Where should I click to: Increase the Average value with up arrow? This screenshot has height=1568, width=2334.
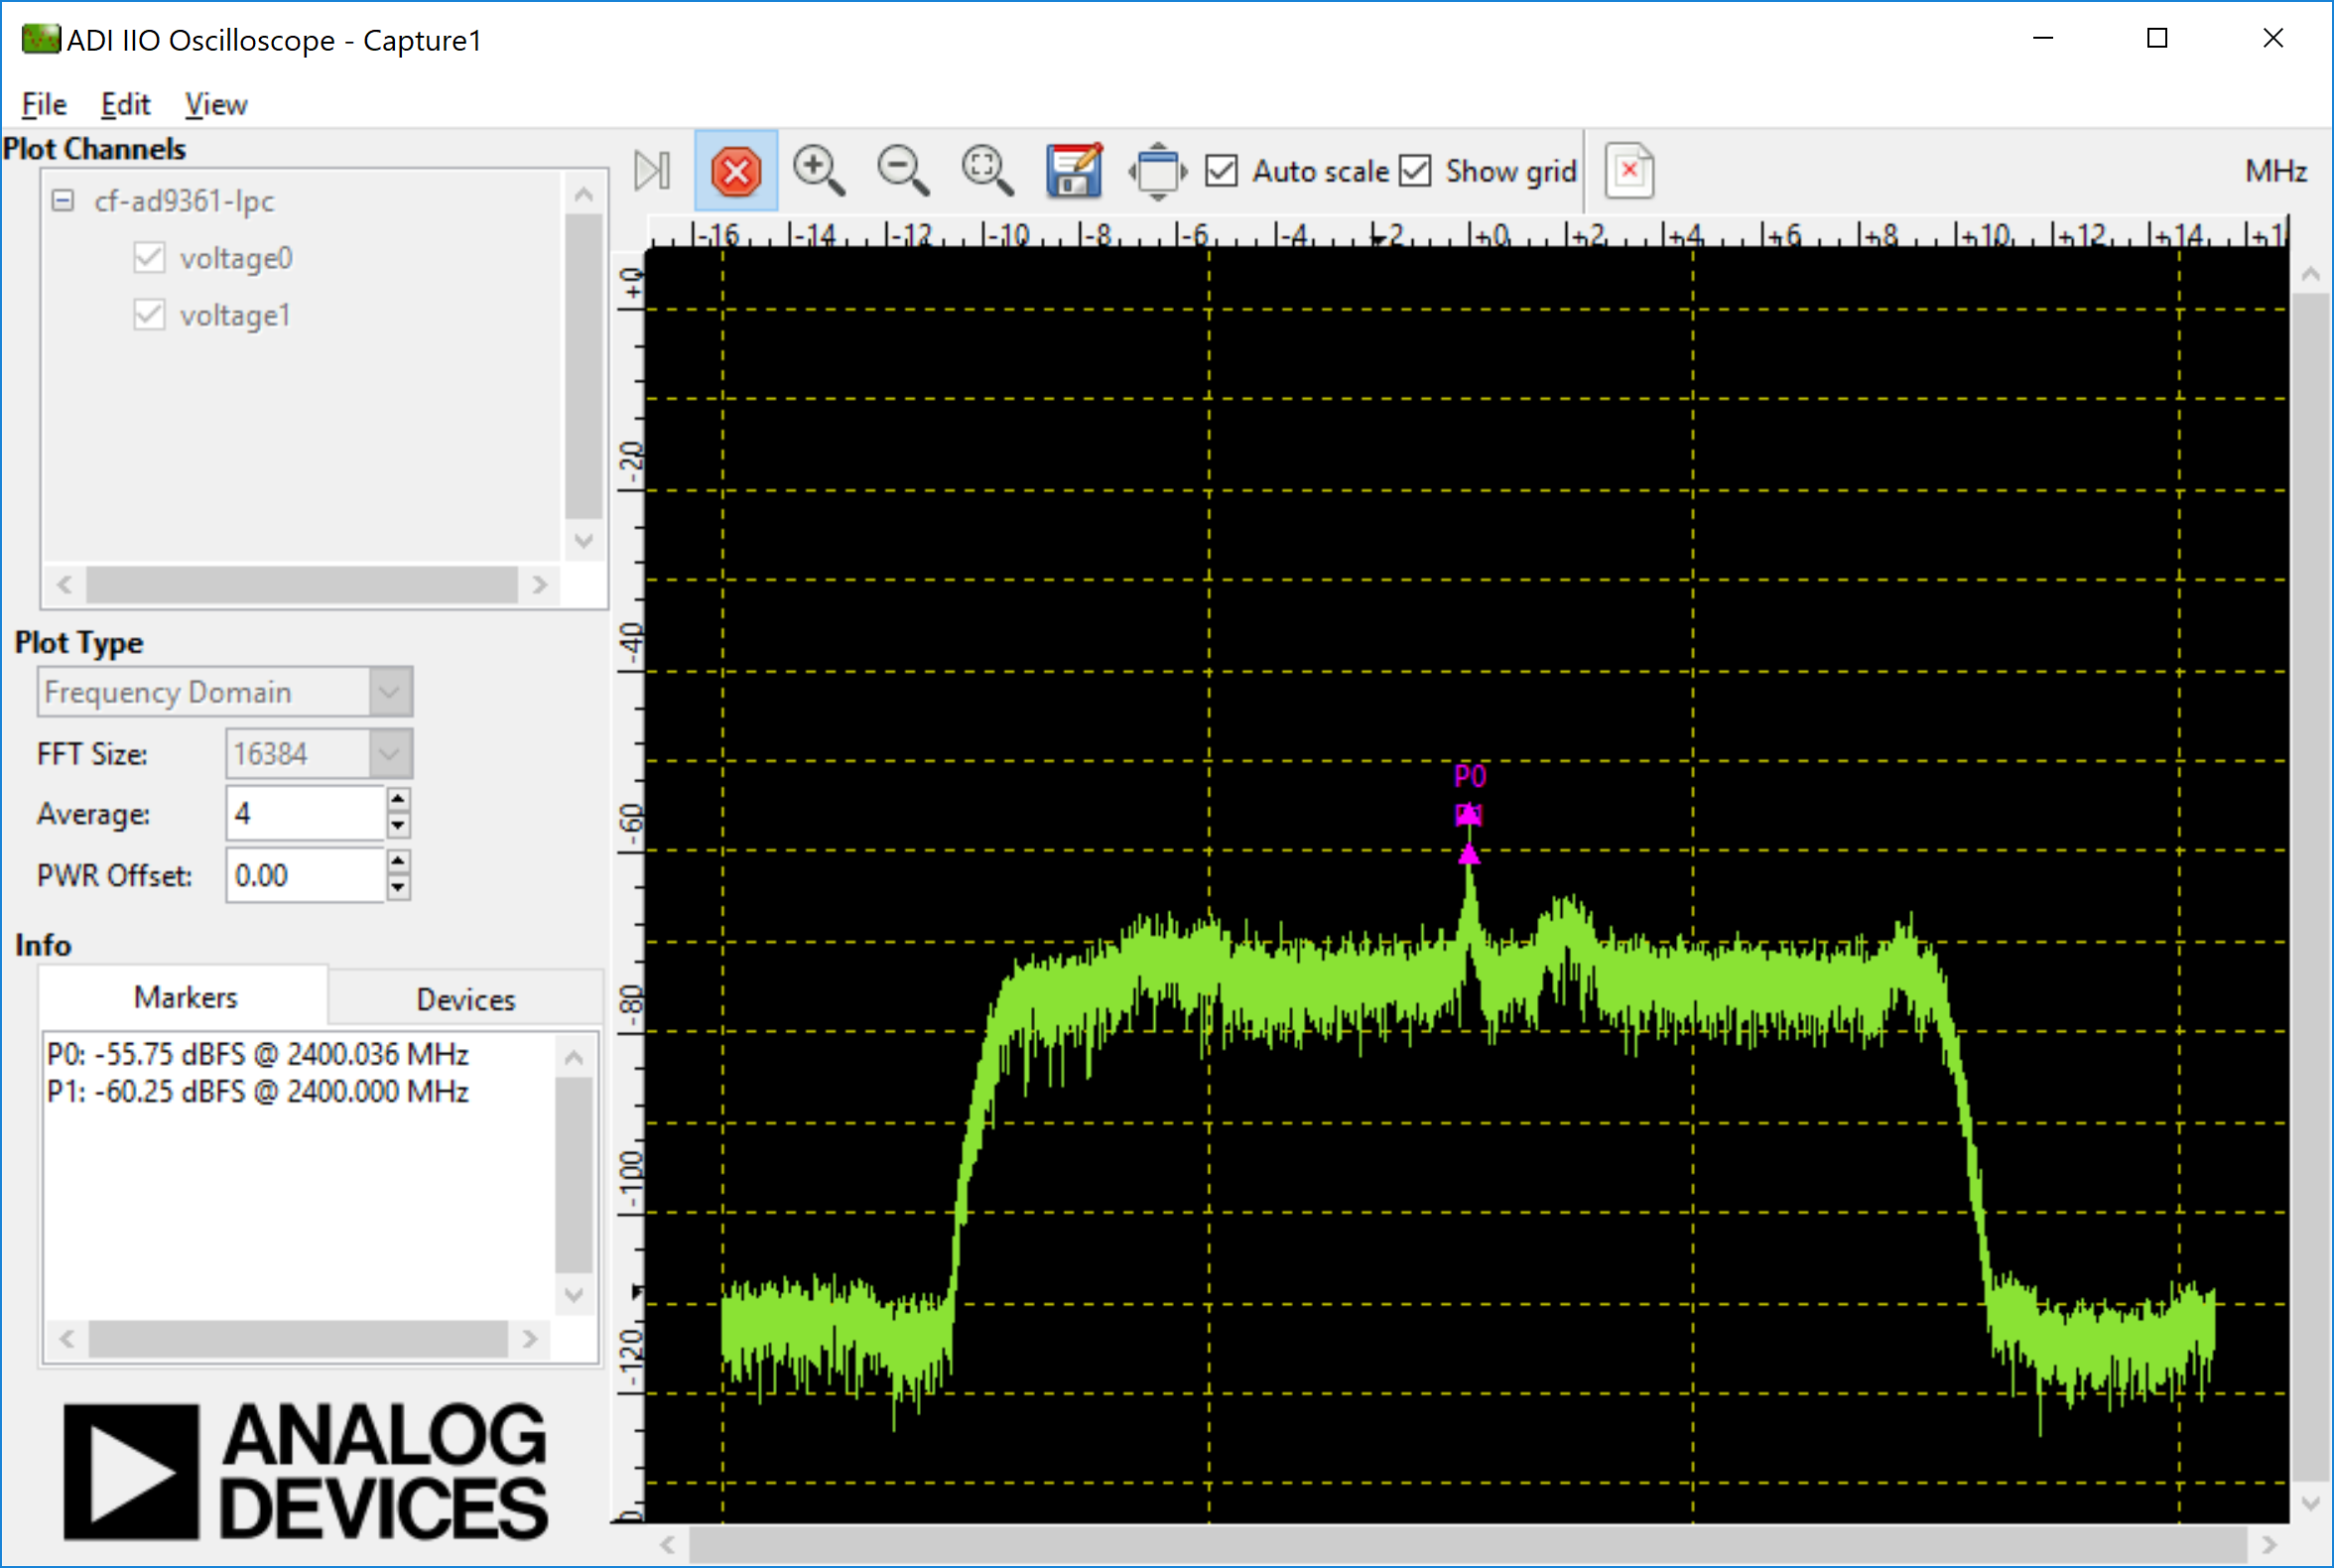click(398, 800)
